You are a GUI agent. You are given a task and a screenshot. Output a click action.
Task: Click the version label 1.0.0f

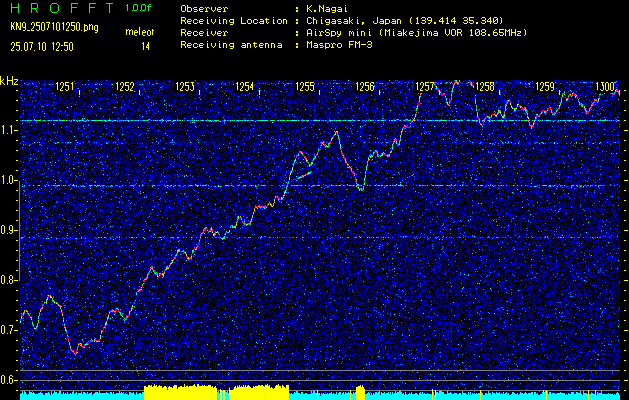[138, 8]
